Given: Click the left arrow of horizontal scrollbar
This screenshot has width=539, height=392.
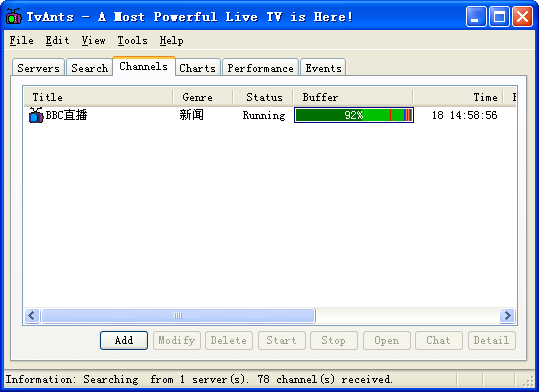Looking at the screenshot, I should click(x=32, y=315).
